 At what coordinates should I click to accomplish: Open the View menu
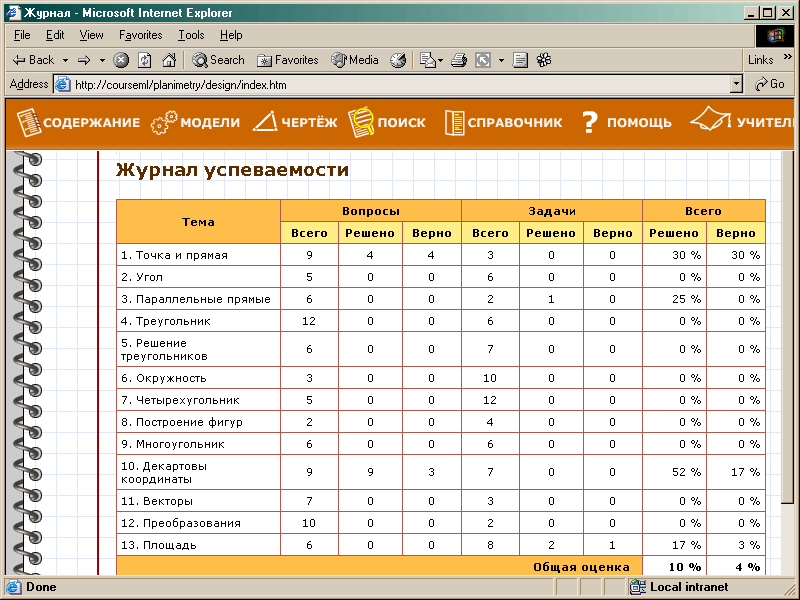pyautogui.click(x=91, y=35)
